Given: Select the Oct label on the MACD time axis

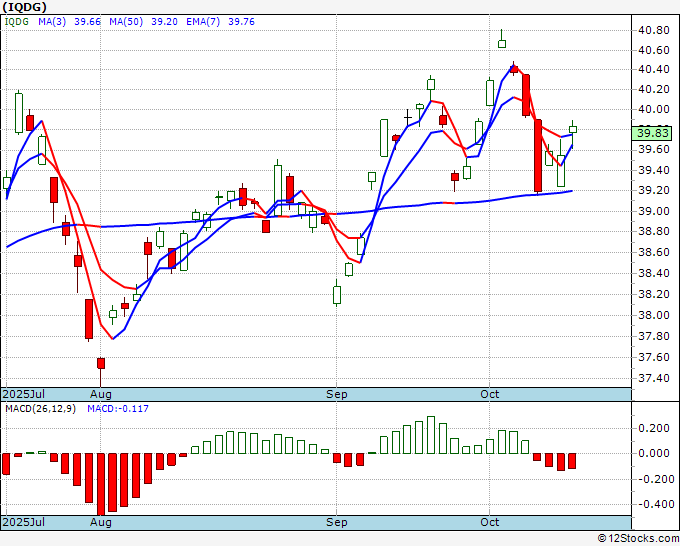Looking at the screenshot, I should click(490, 522).
